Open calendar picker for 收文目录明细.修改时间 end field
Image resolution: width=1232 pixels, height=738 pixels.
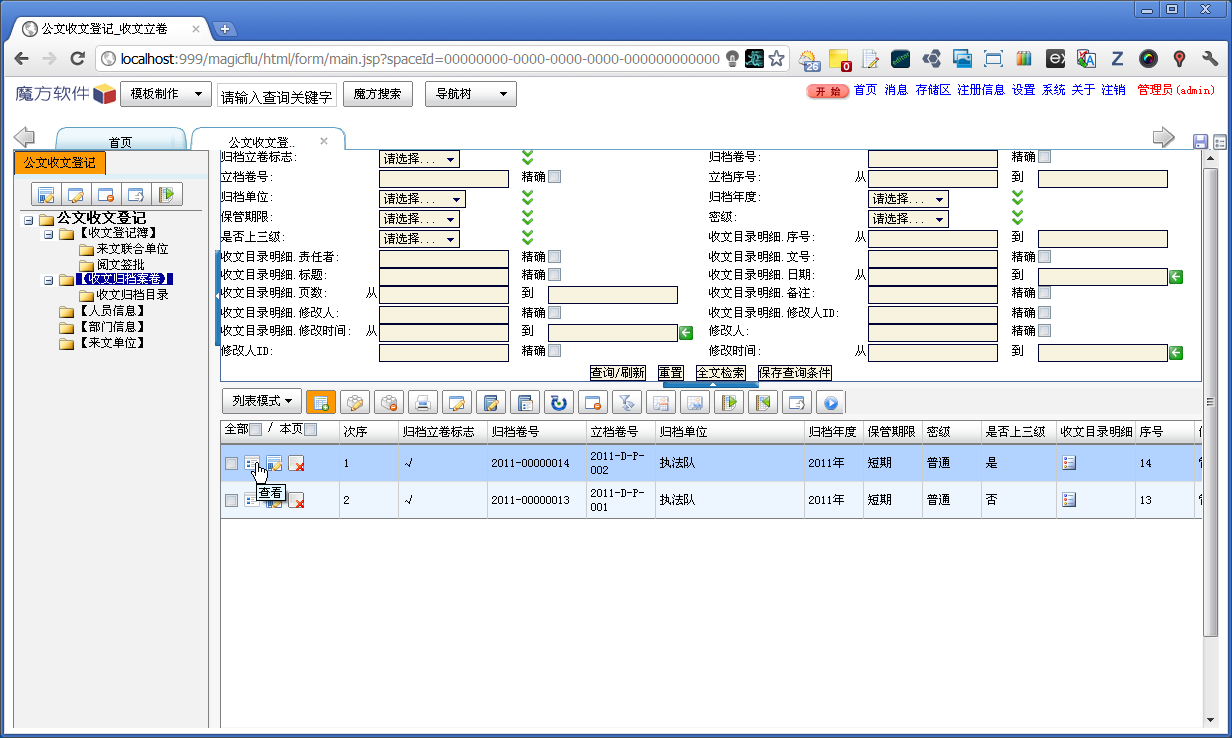click(x=686, y=332)
